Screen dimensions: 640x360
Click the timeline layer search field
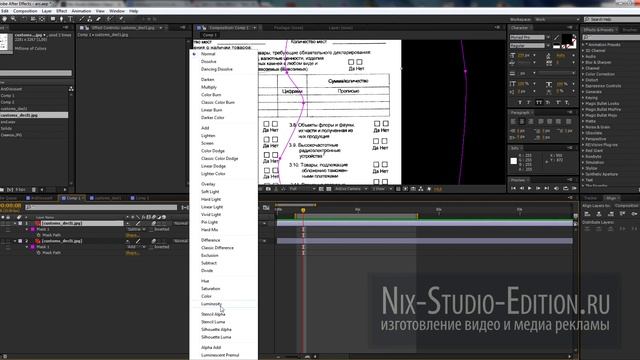[101, 207]
